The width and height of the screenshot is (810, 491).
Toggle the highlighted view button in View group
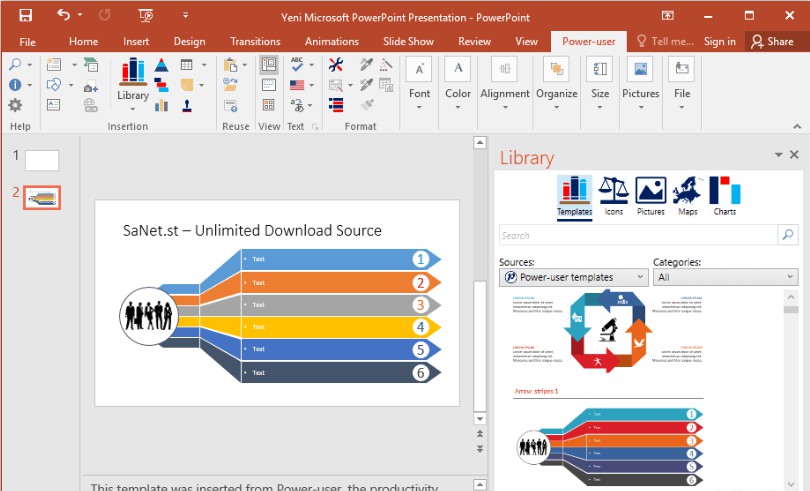[x=268, y=64]
